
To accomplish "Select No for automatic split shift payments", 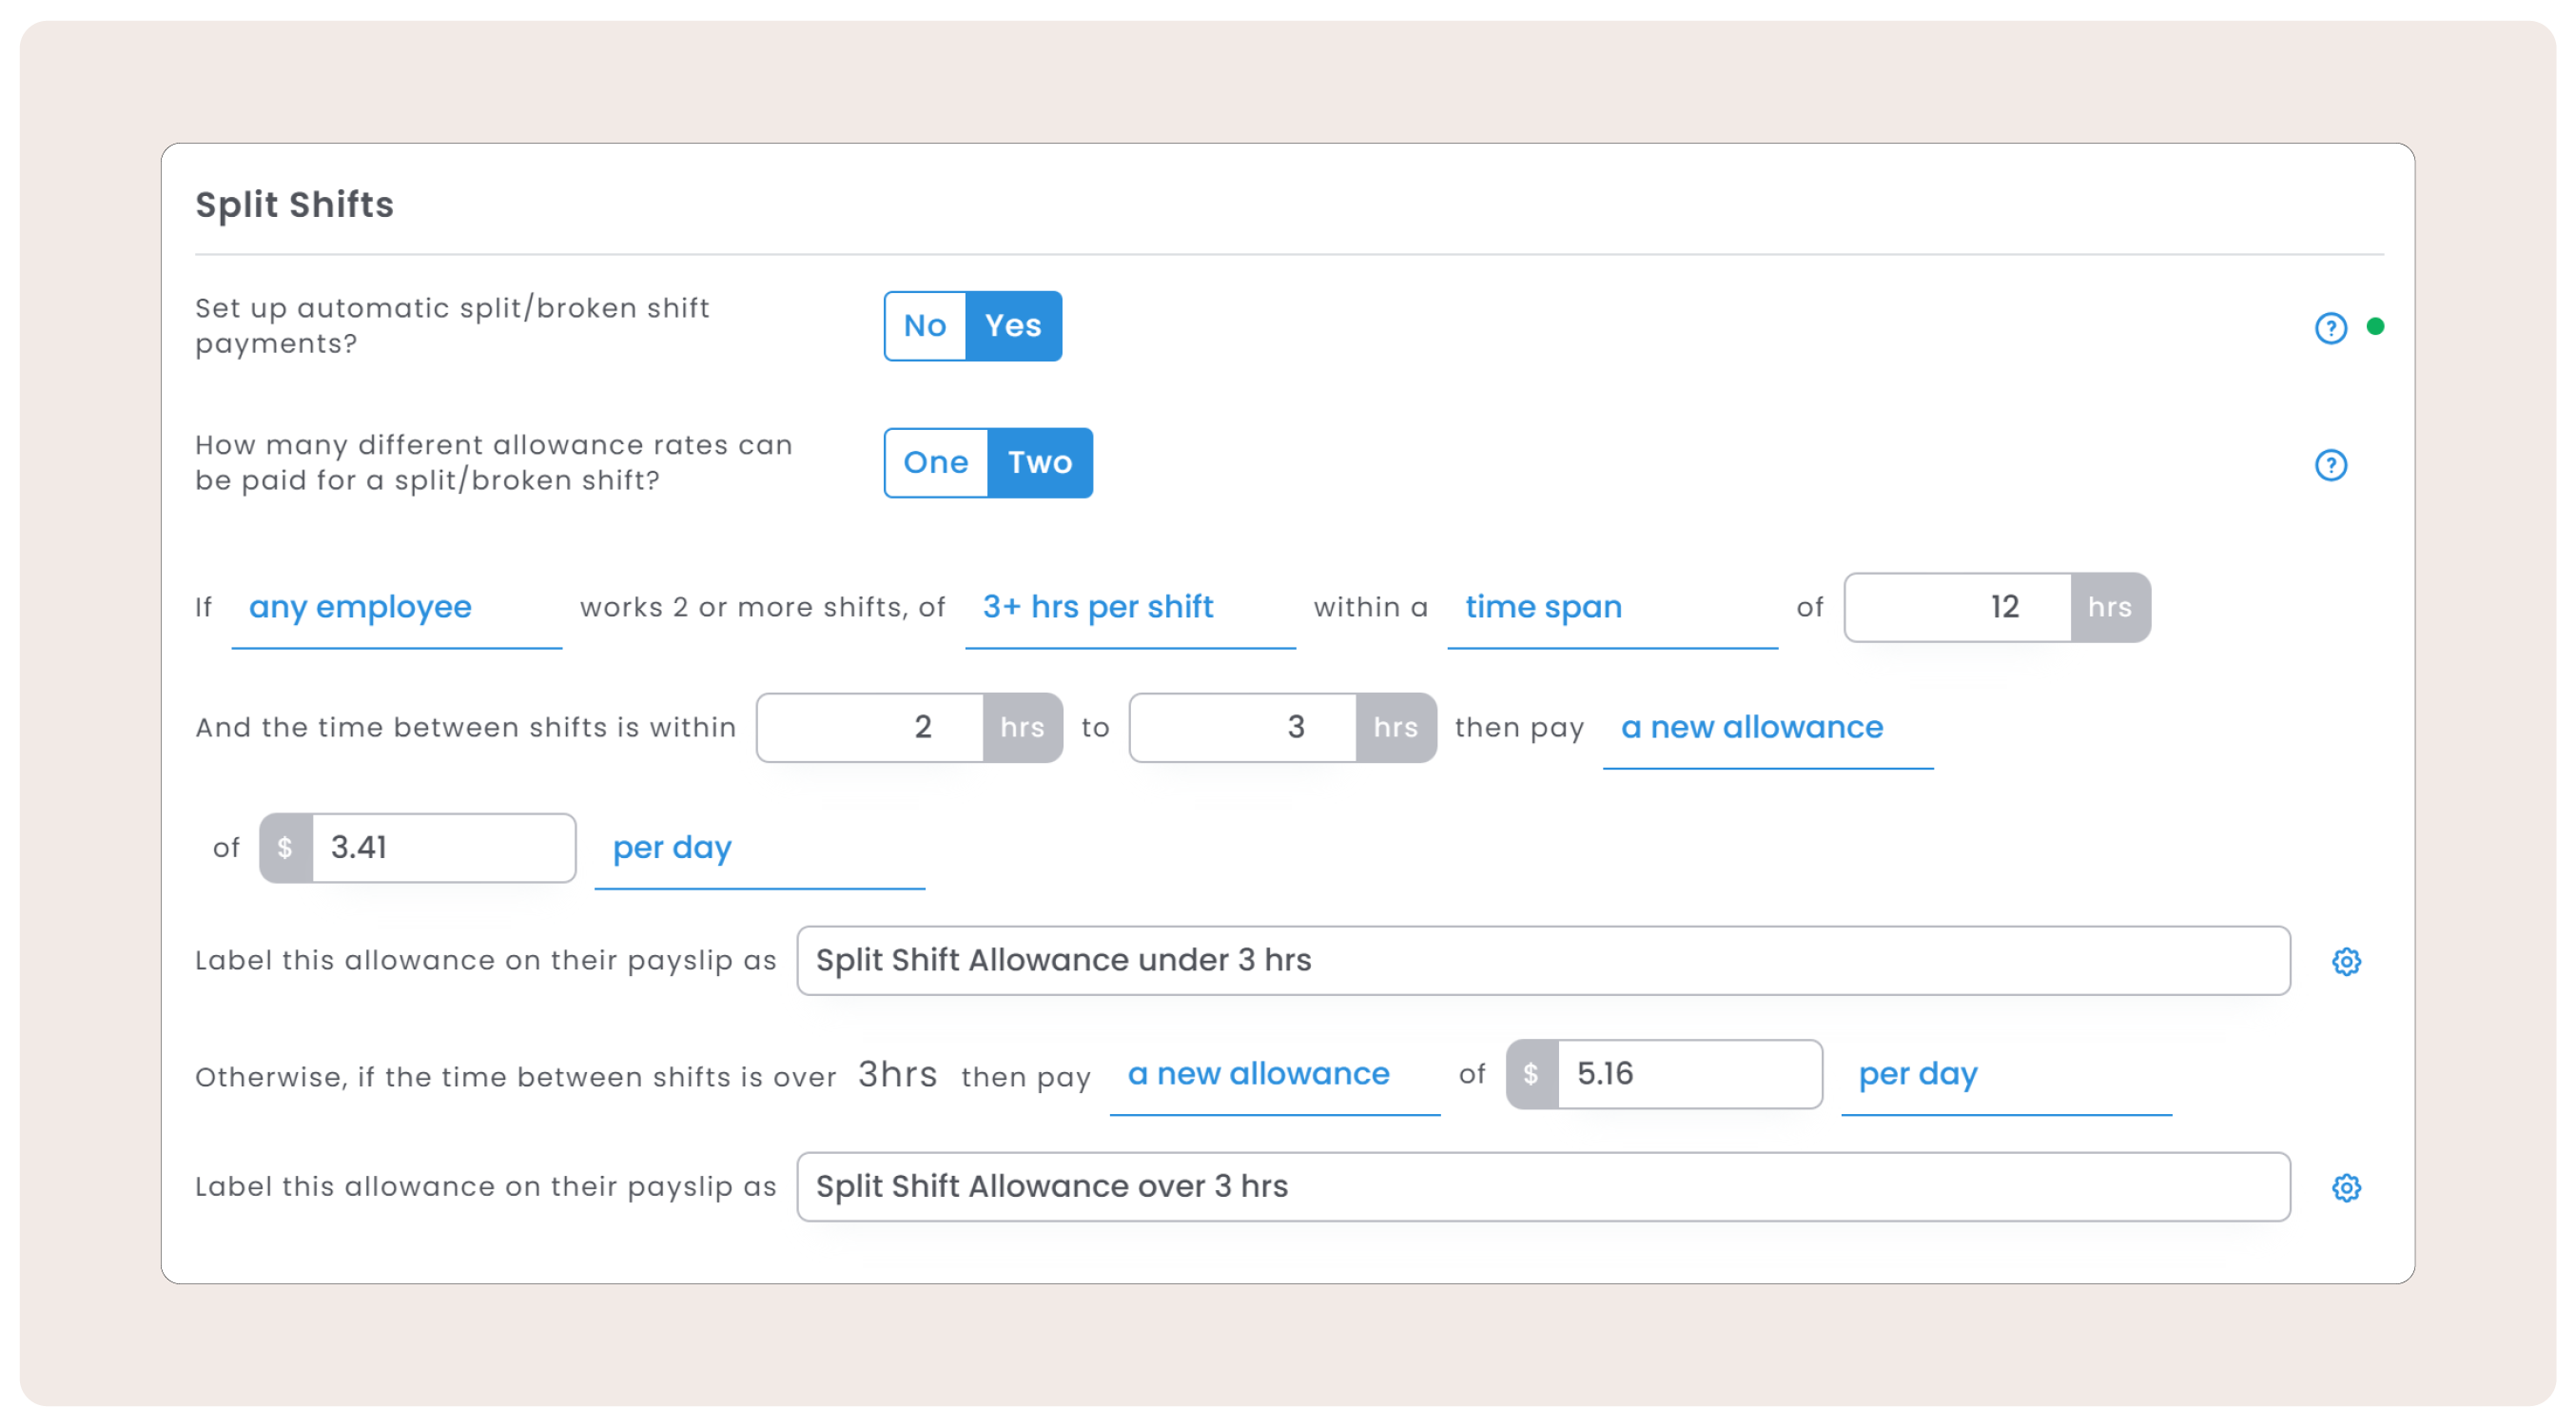I will tap(925, 326).
